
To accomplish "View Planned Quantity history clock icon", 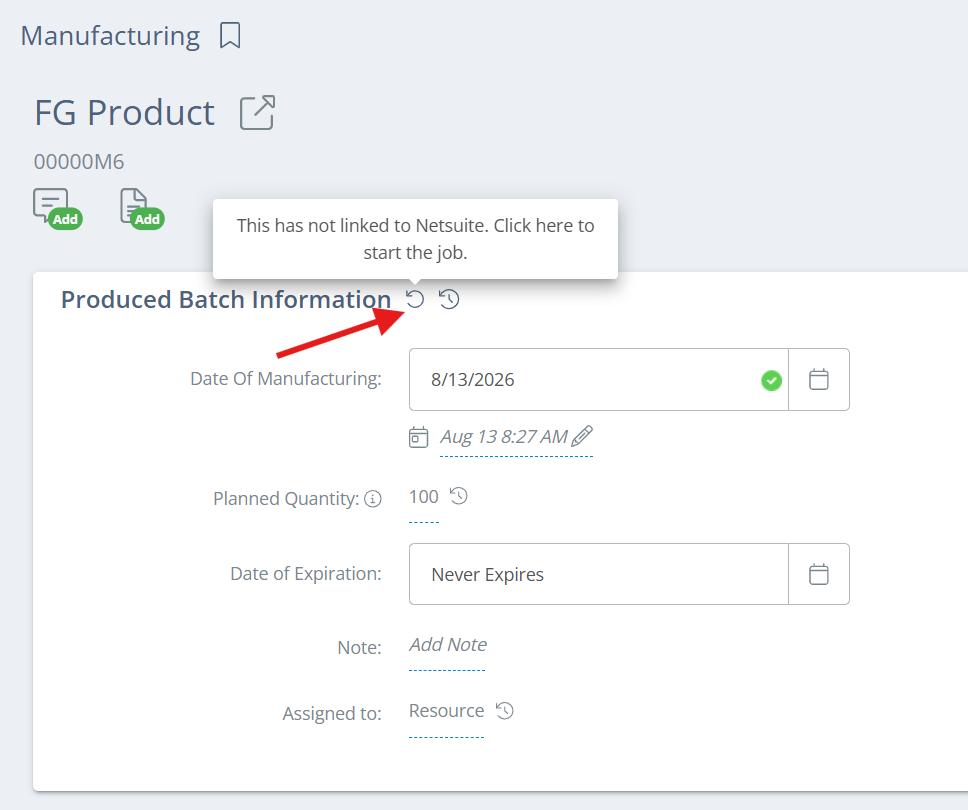I will click(x=459, y=496).
